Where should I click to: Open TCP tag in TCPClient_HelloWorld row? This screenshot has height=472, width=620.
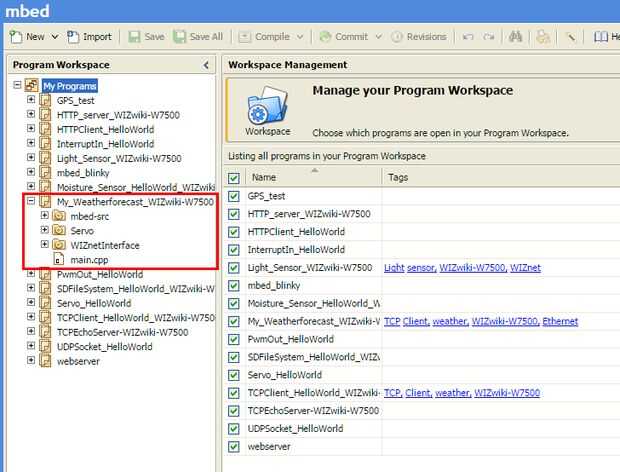pyautogui.click(x=393, y=393)
